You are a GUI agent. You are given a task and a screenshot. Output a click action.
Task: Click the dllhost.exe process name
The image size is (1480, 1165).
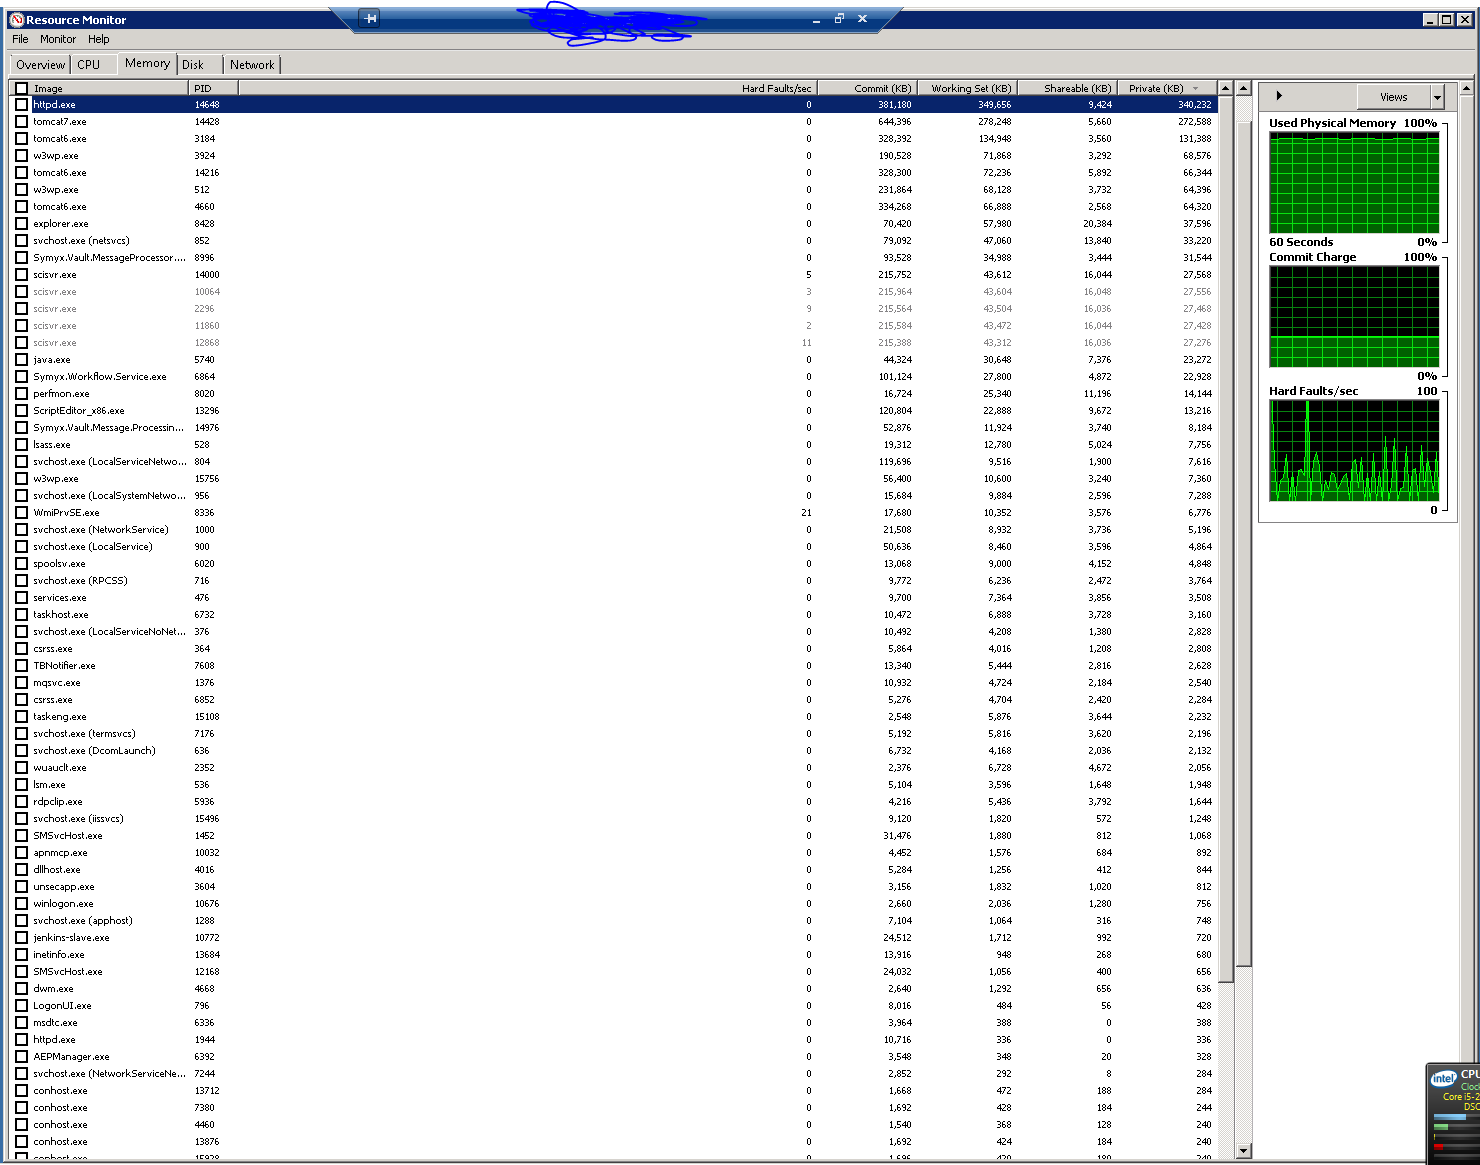coord(57,869)
